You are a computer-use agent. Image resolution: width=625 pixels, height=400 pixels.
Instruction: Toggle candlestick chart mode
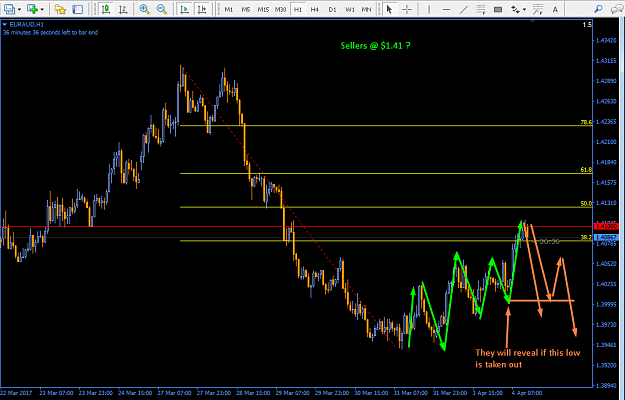pyautogui.click(x=106, y=9)
